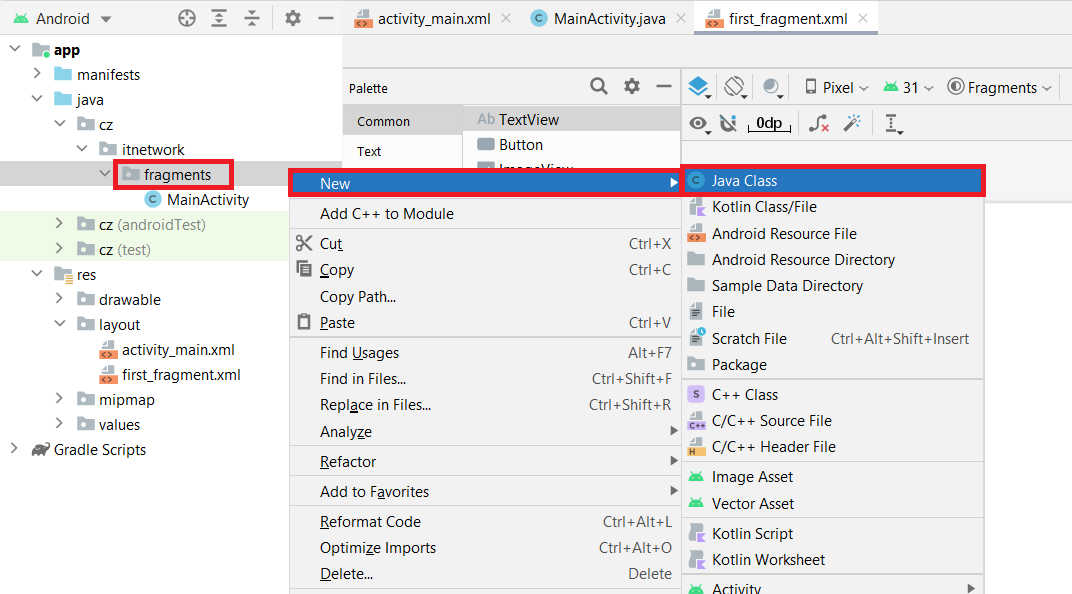
Task: Toggle autoconnect magnet icon
Action: pyautogui.click(x=728, y=123)
